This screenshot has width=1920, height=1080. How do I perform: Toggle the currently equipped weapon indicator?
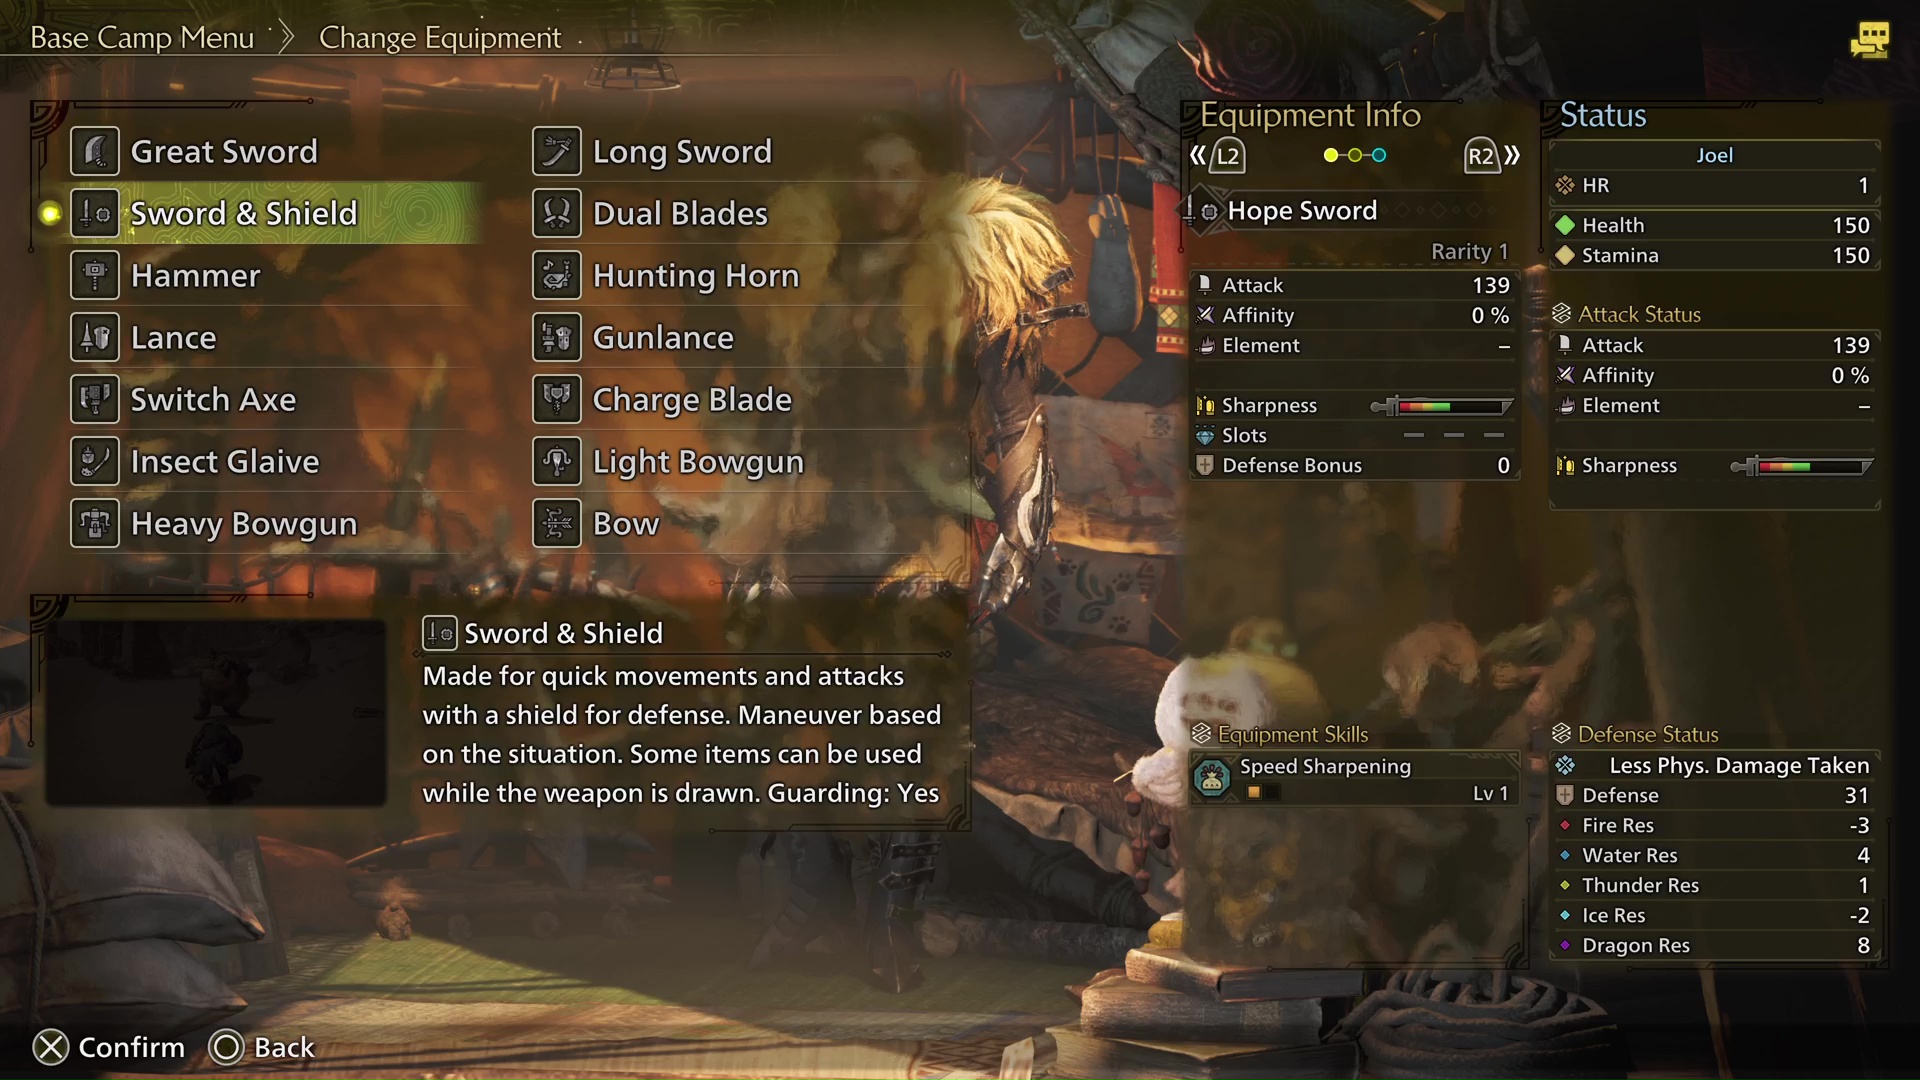(x=50, y=212)
